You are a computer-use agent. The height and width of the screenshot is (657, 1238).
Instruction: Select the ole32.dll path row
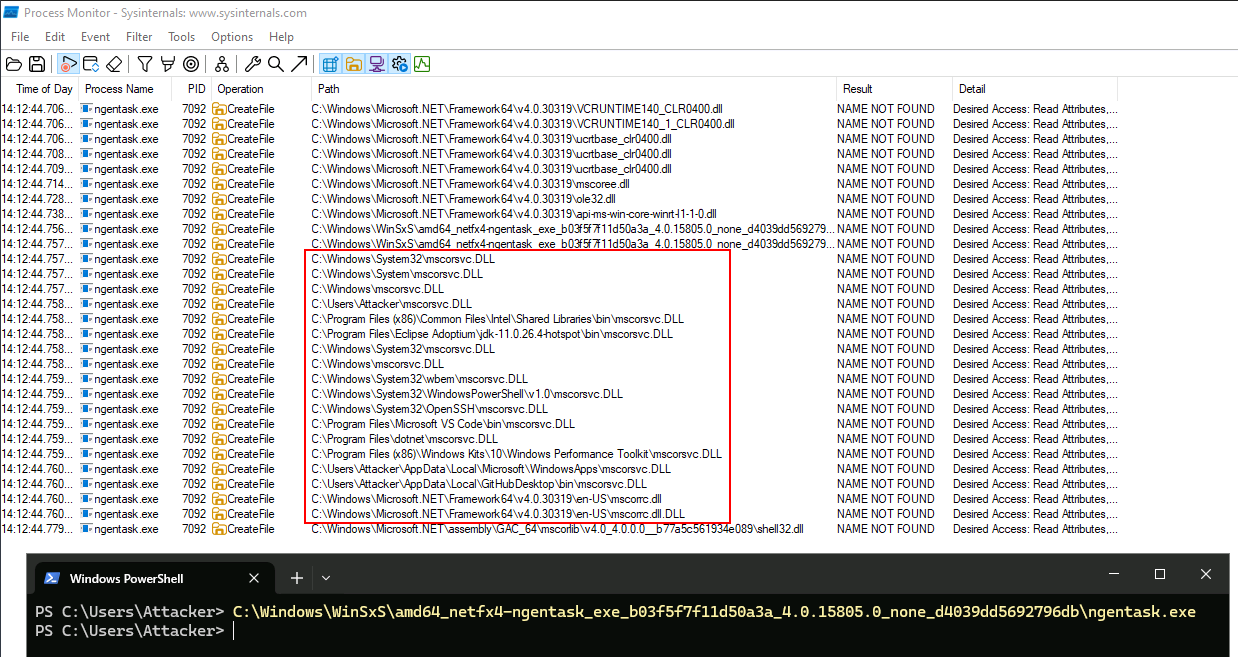click(463, 199)
